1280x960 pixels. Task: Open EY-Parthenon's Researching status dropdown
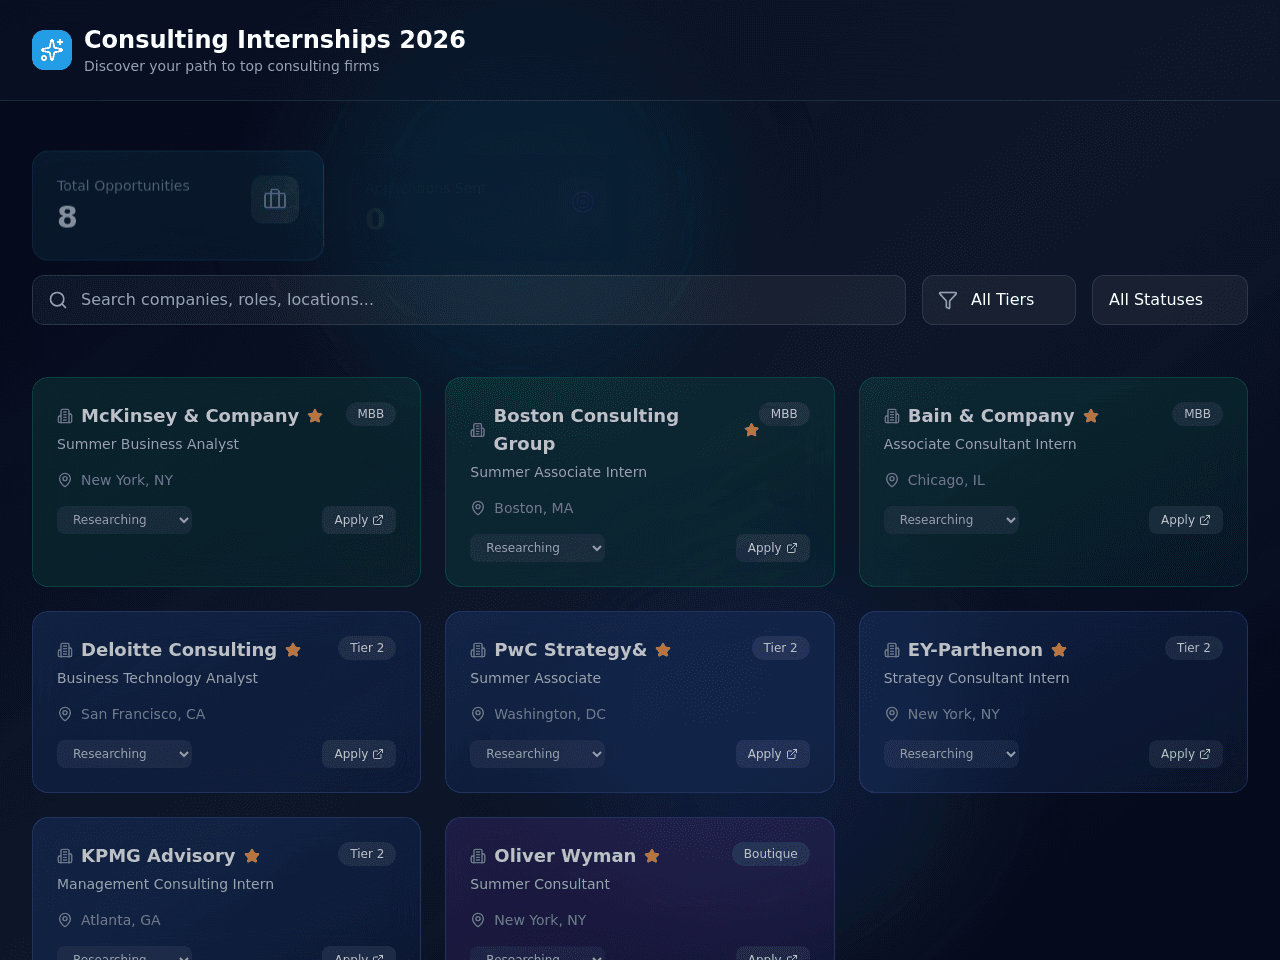click(951, 754)
